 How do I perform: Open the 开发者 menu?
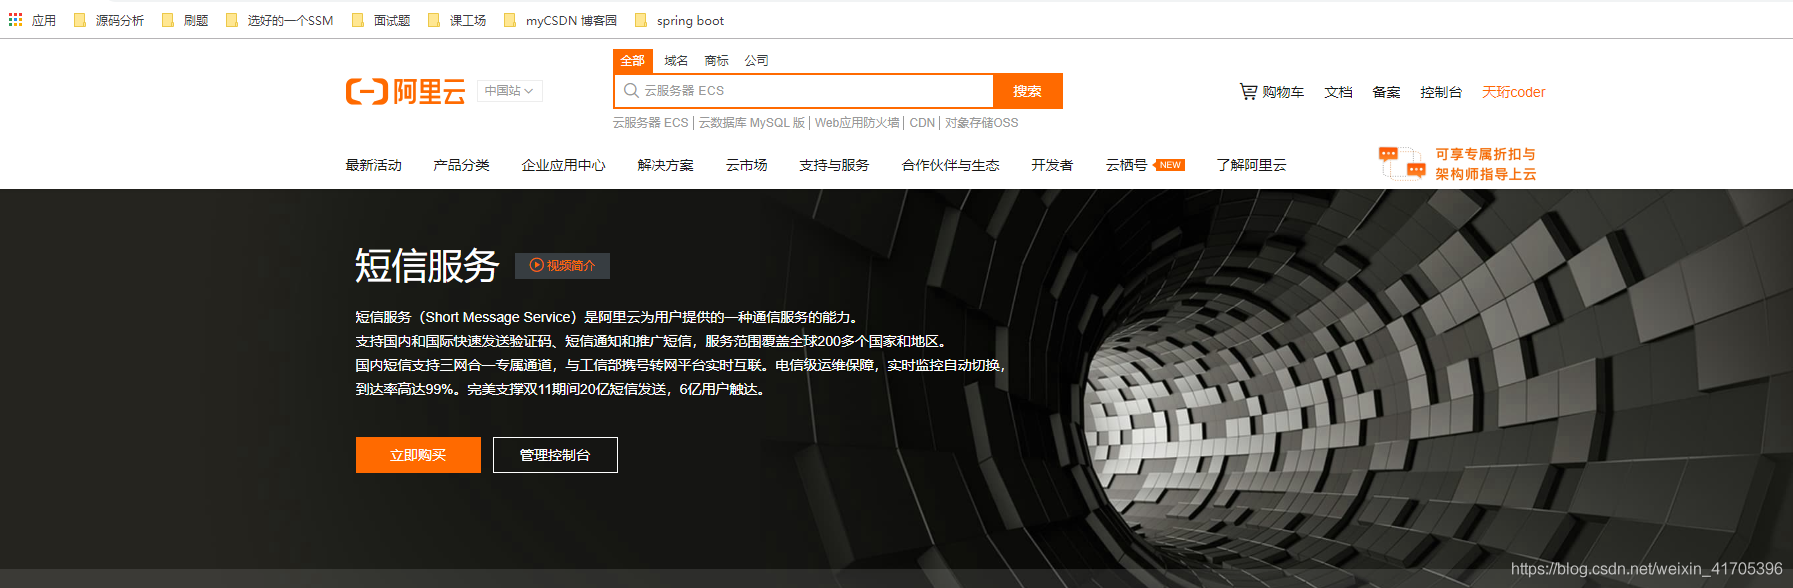click(1052, 165)
